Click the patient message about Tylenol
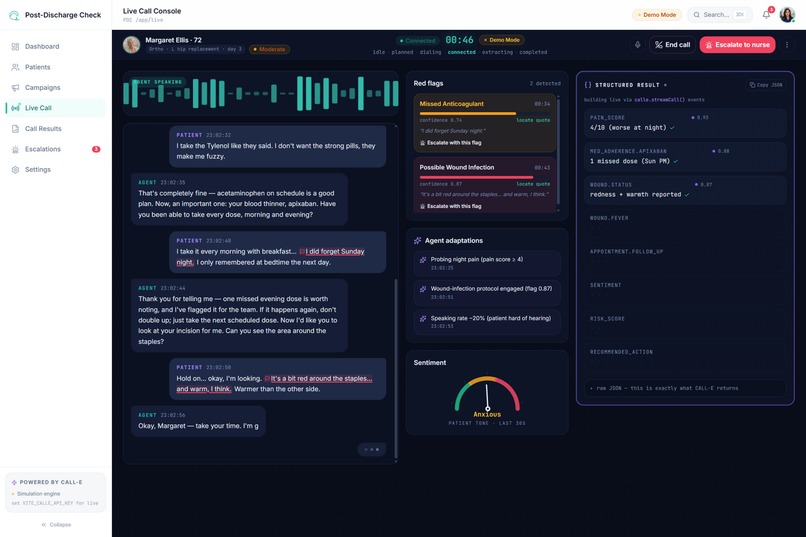The width and height of the screenshot is (806, 537). pyautogui.click(x=278, y=146)
